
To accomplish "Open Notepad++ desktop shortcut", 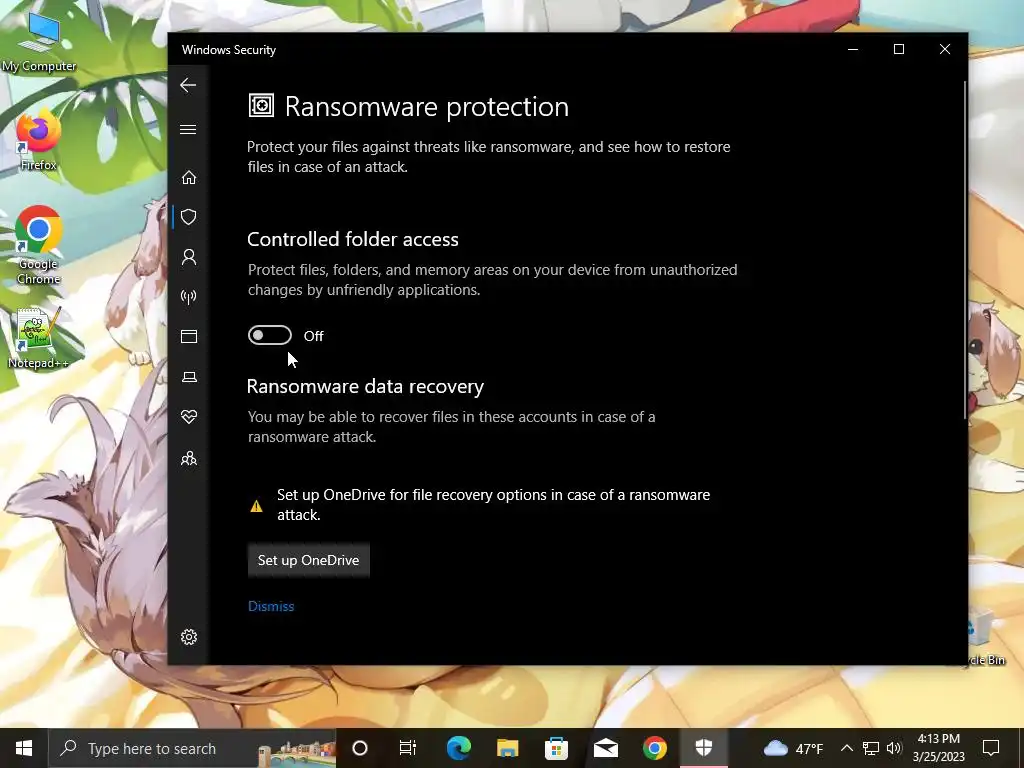I will [39, 338].
